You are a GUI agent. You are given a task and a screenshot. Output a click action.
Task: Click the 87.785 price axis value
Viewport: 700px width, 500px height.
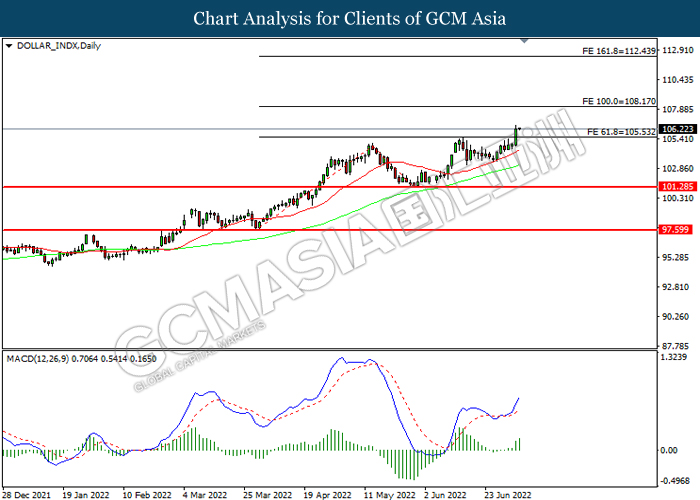click(x=678, y=346)
